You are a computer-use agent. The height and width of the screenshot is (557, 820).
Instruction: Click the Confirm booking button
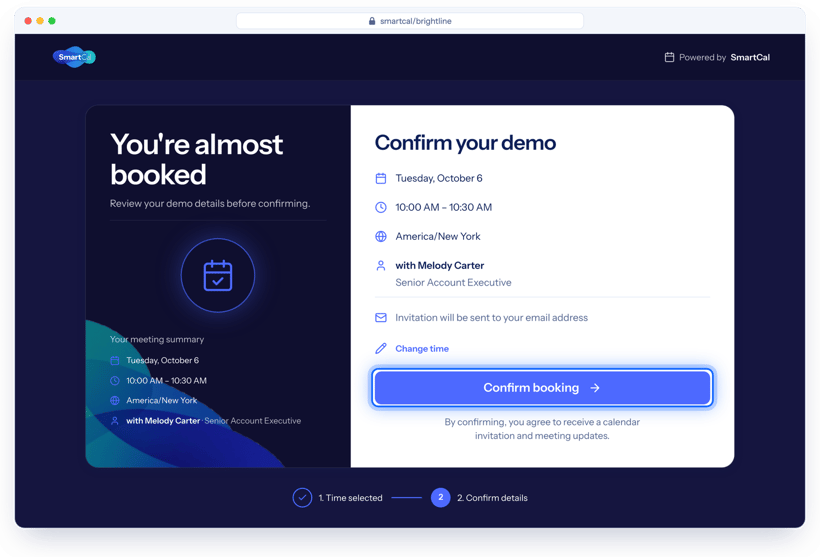click(543, 388)
